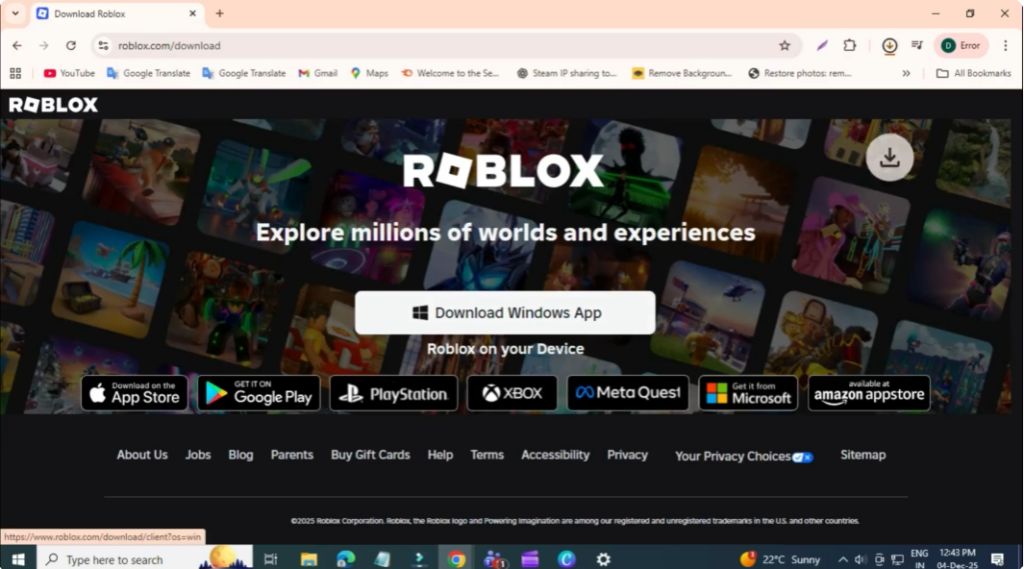Click the Get it on Google Play badge

coord(259,393)
